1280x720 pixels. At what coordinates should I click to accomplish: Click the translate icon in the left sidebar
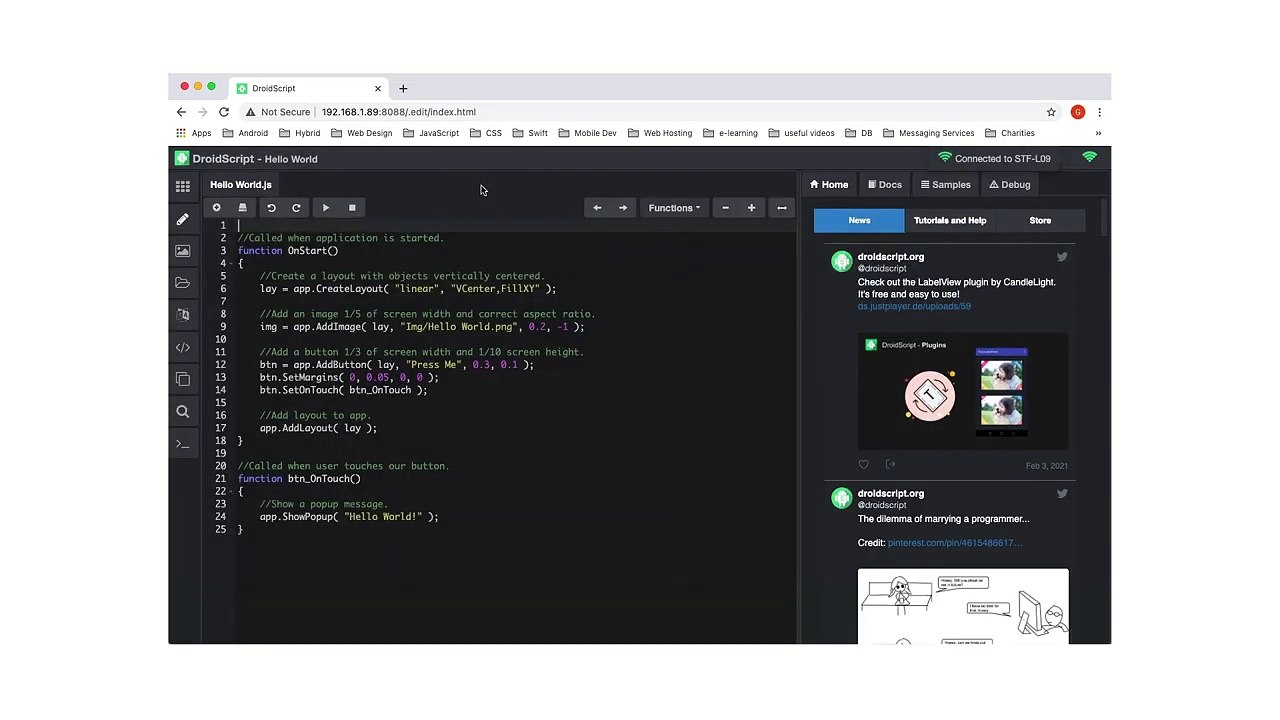pos(183,315)
